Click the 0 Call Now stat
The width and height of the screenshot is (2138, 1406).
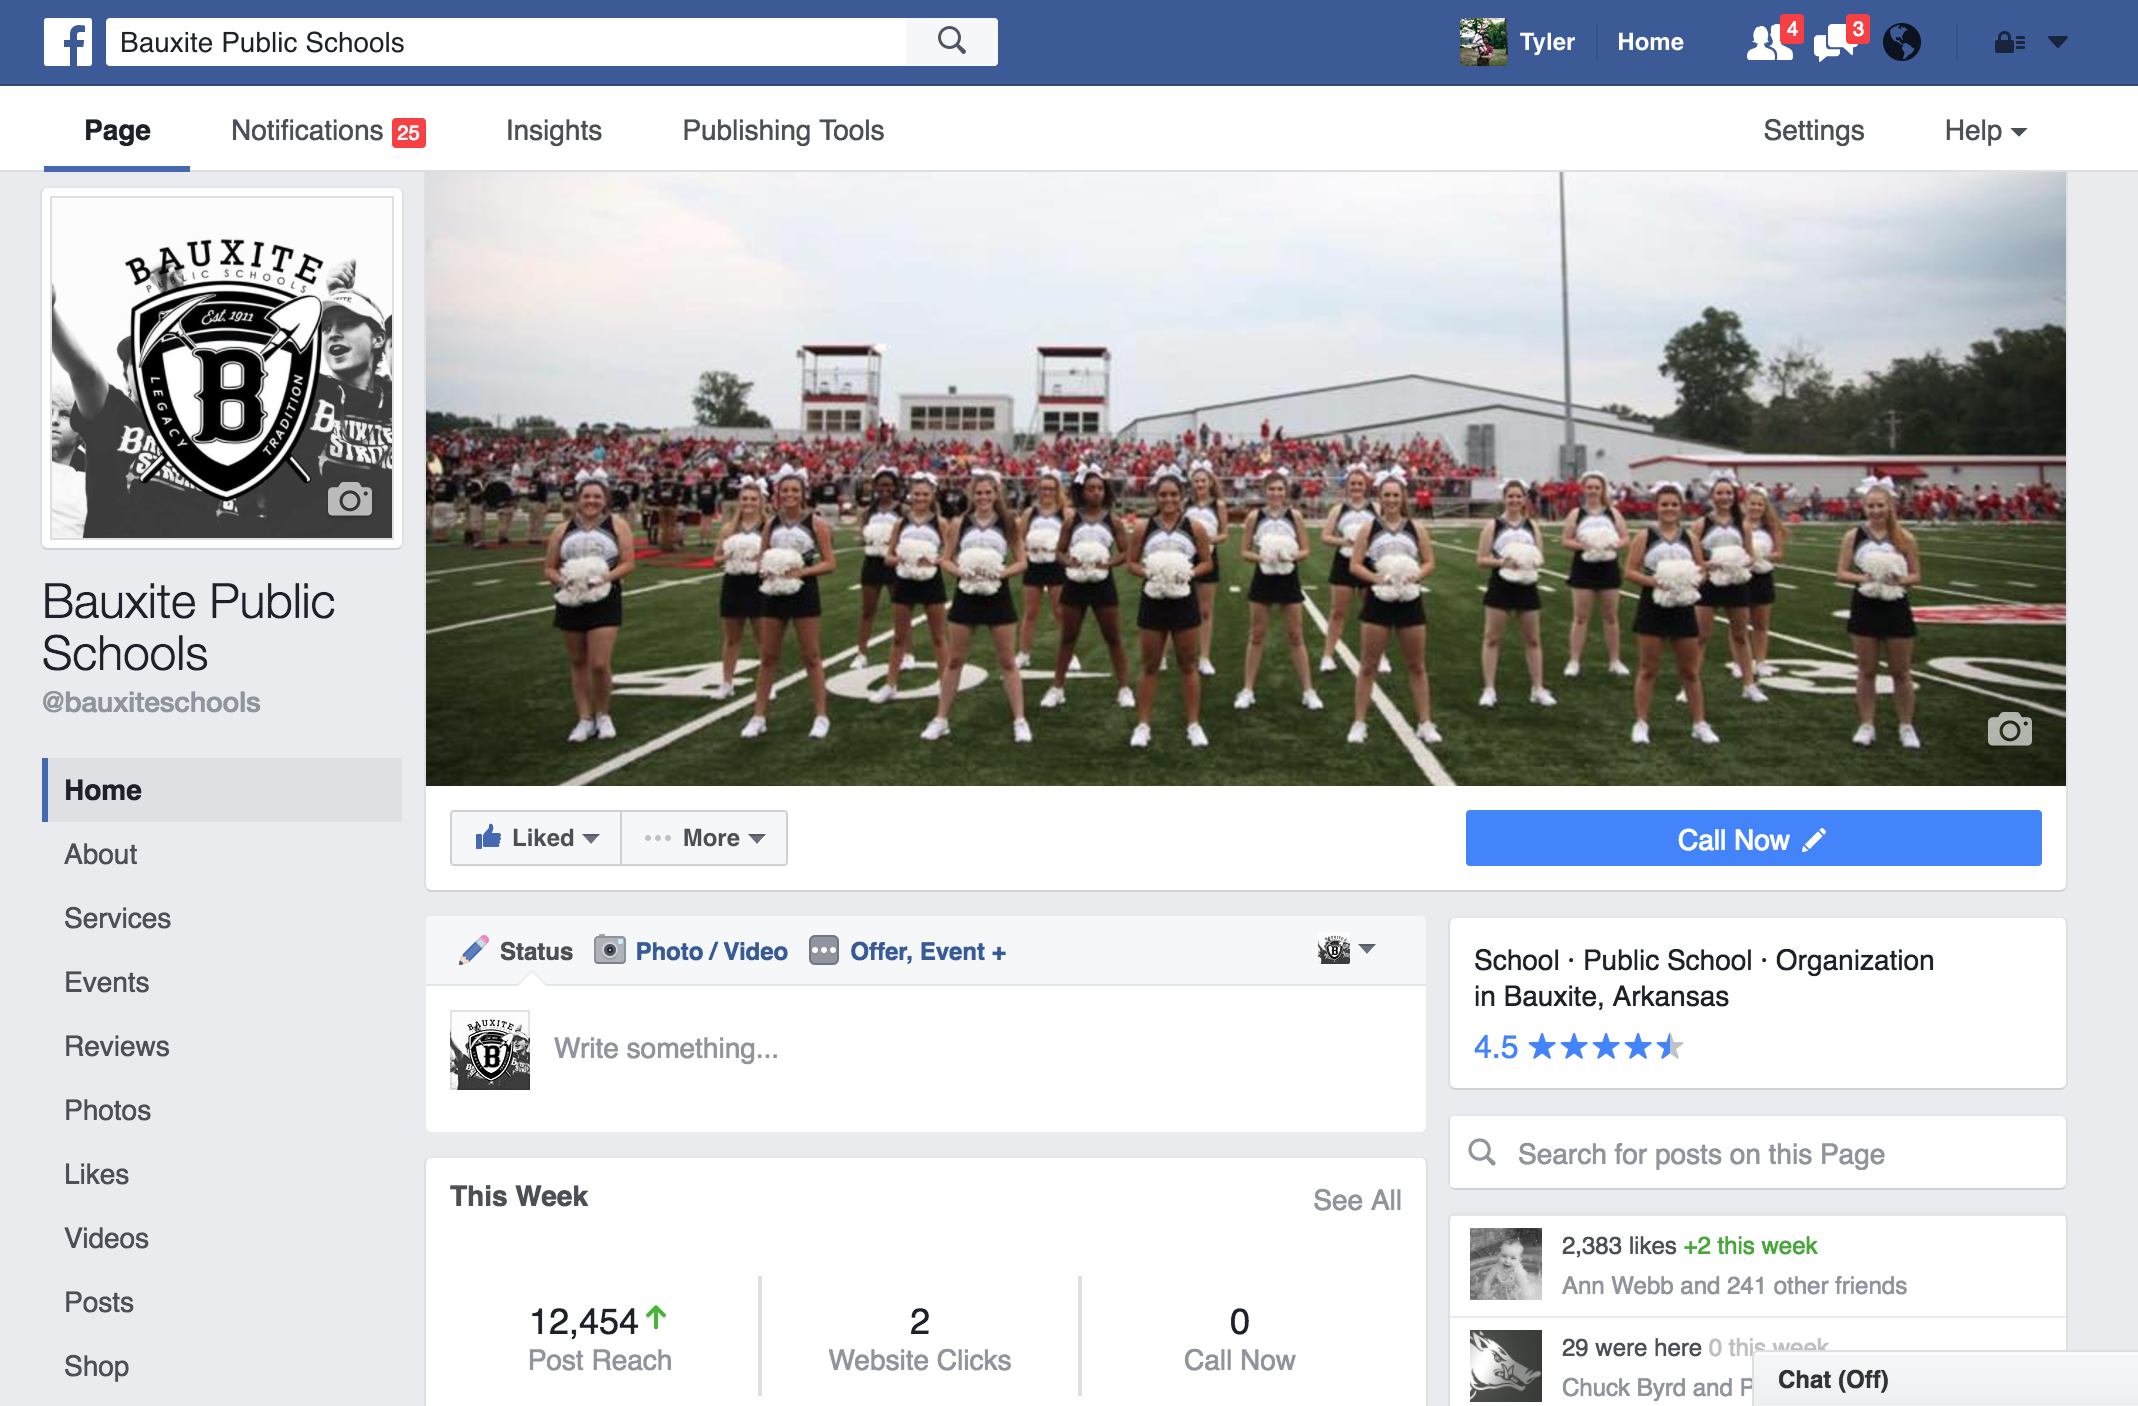[1239, 1338]
